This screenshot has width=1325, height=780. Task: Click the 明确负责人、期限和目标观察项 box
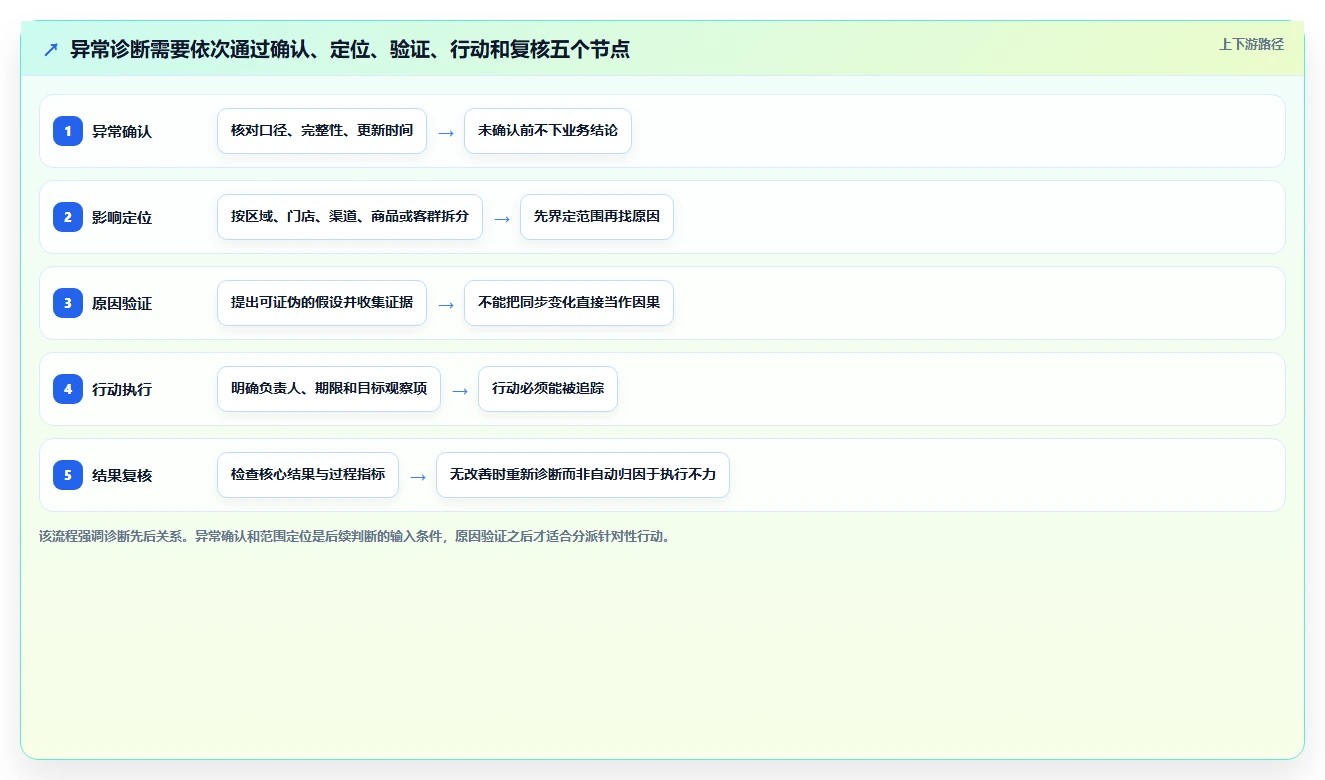click(x=329, y=389)
